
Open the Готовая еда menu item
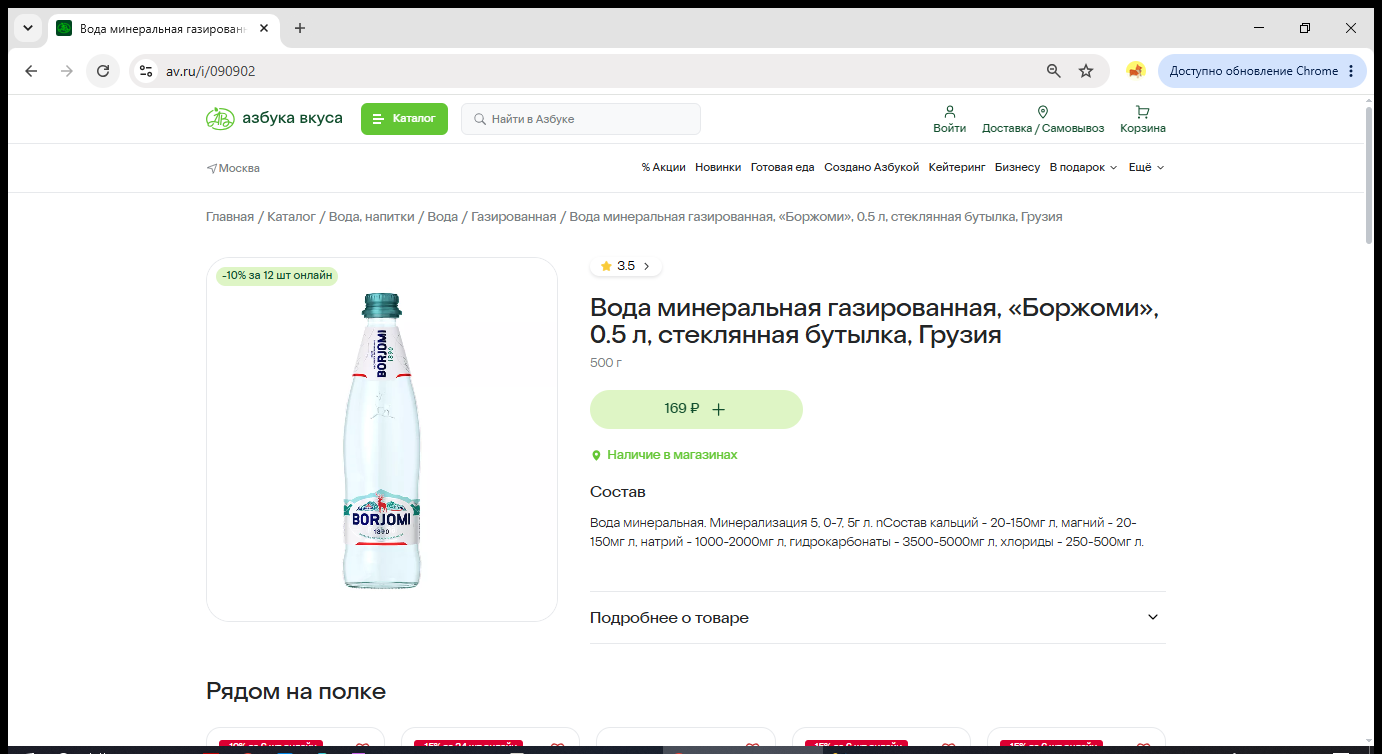(783, 168)
